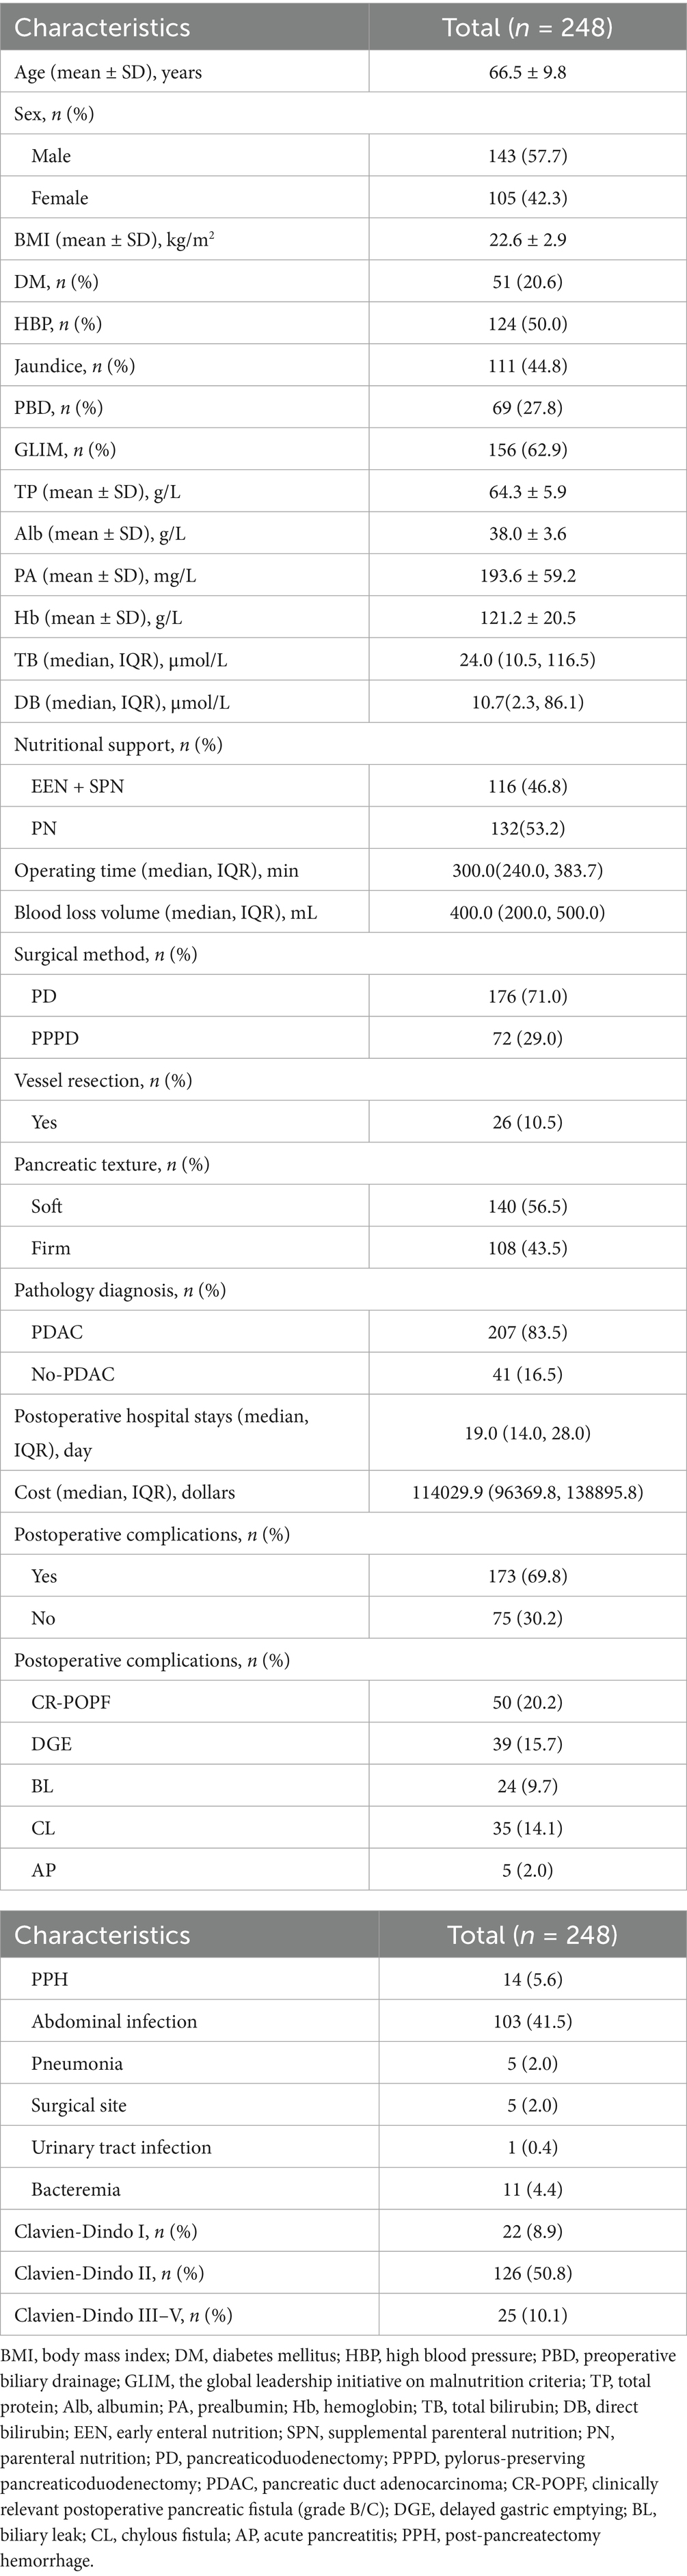Select the PDAC value 207 (83.5)
Image resolution: width=687 pixels, height=2576 pixels.
click(x=527, y=1332)
